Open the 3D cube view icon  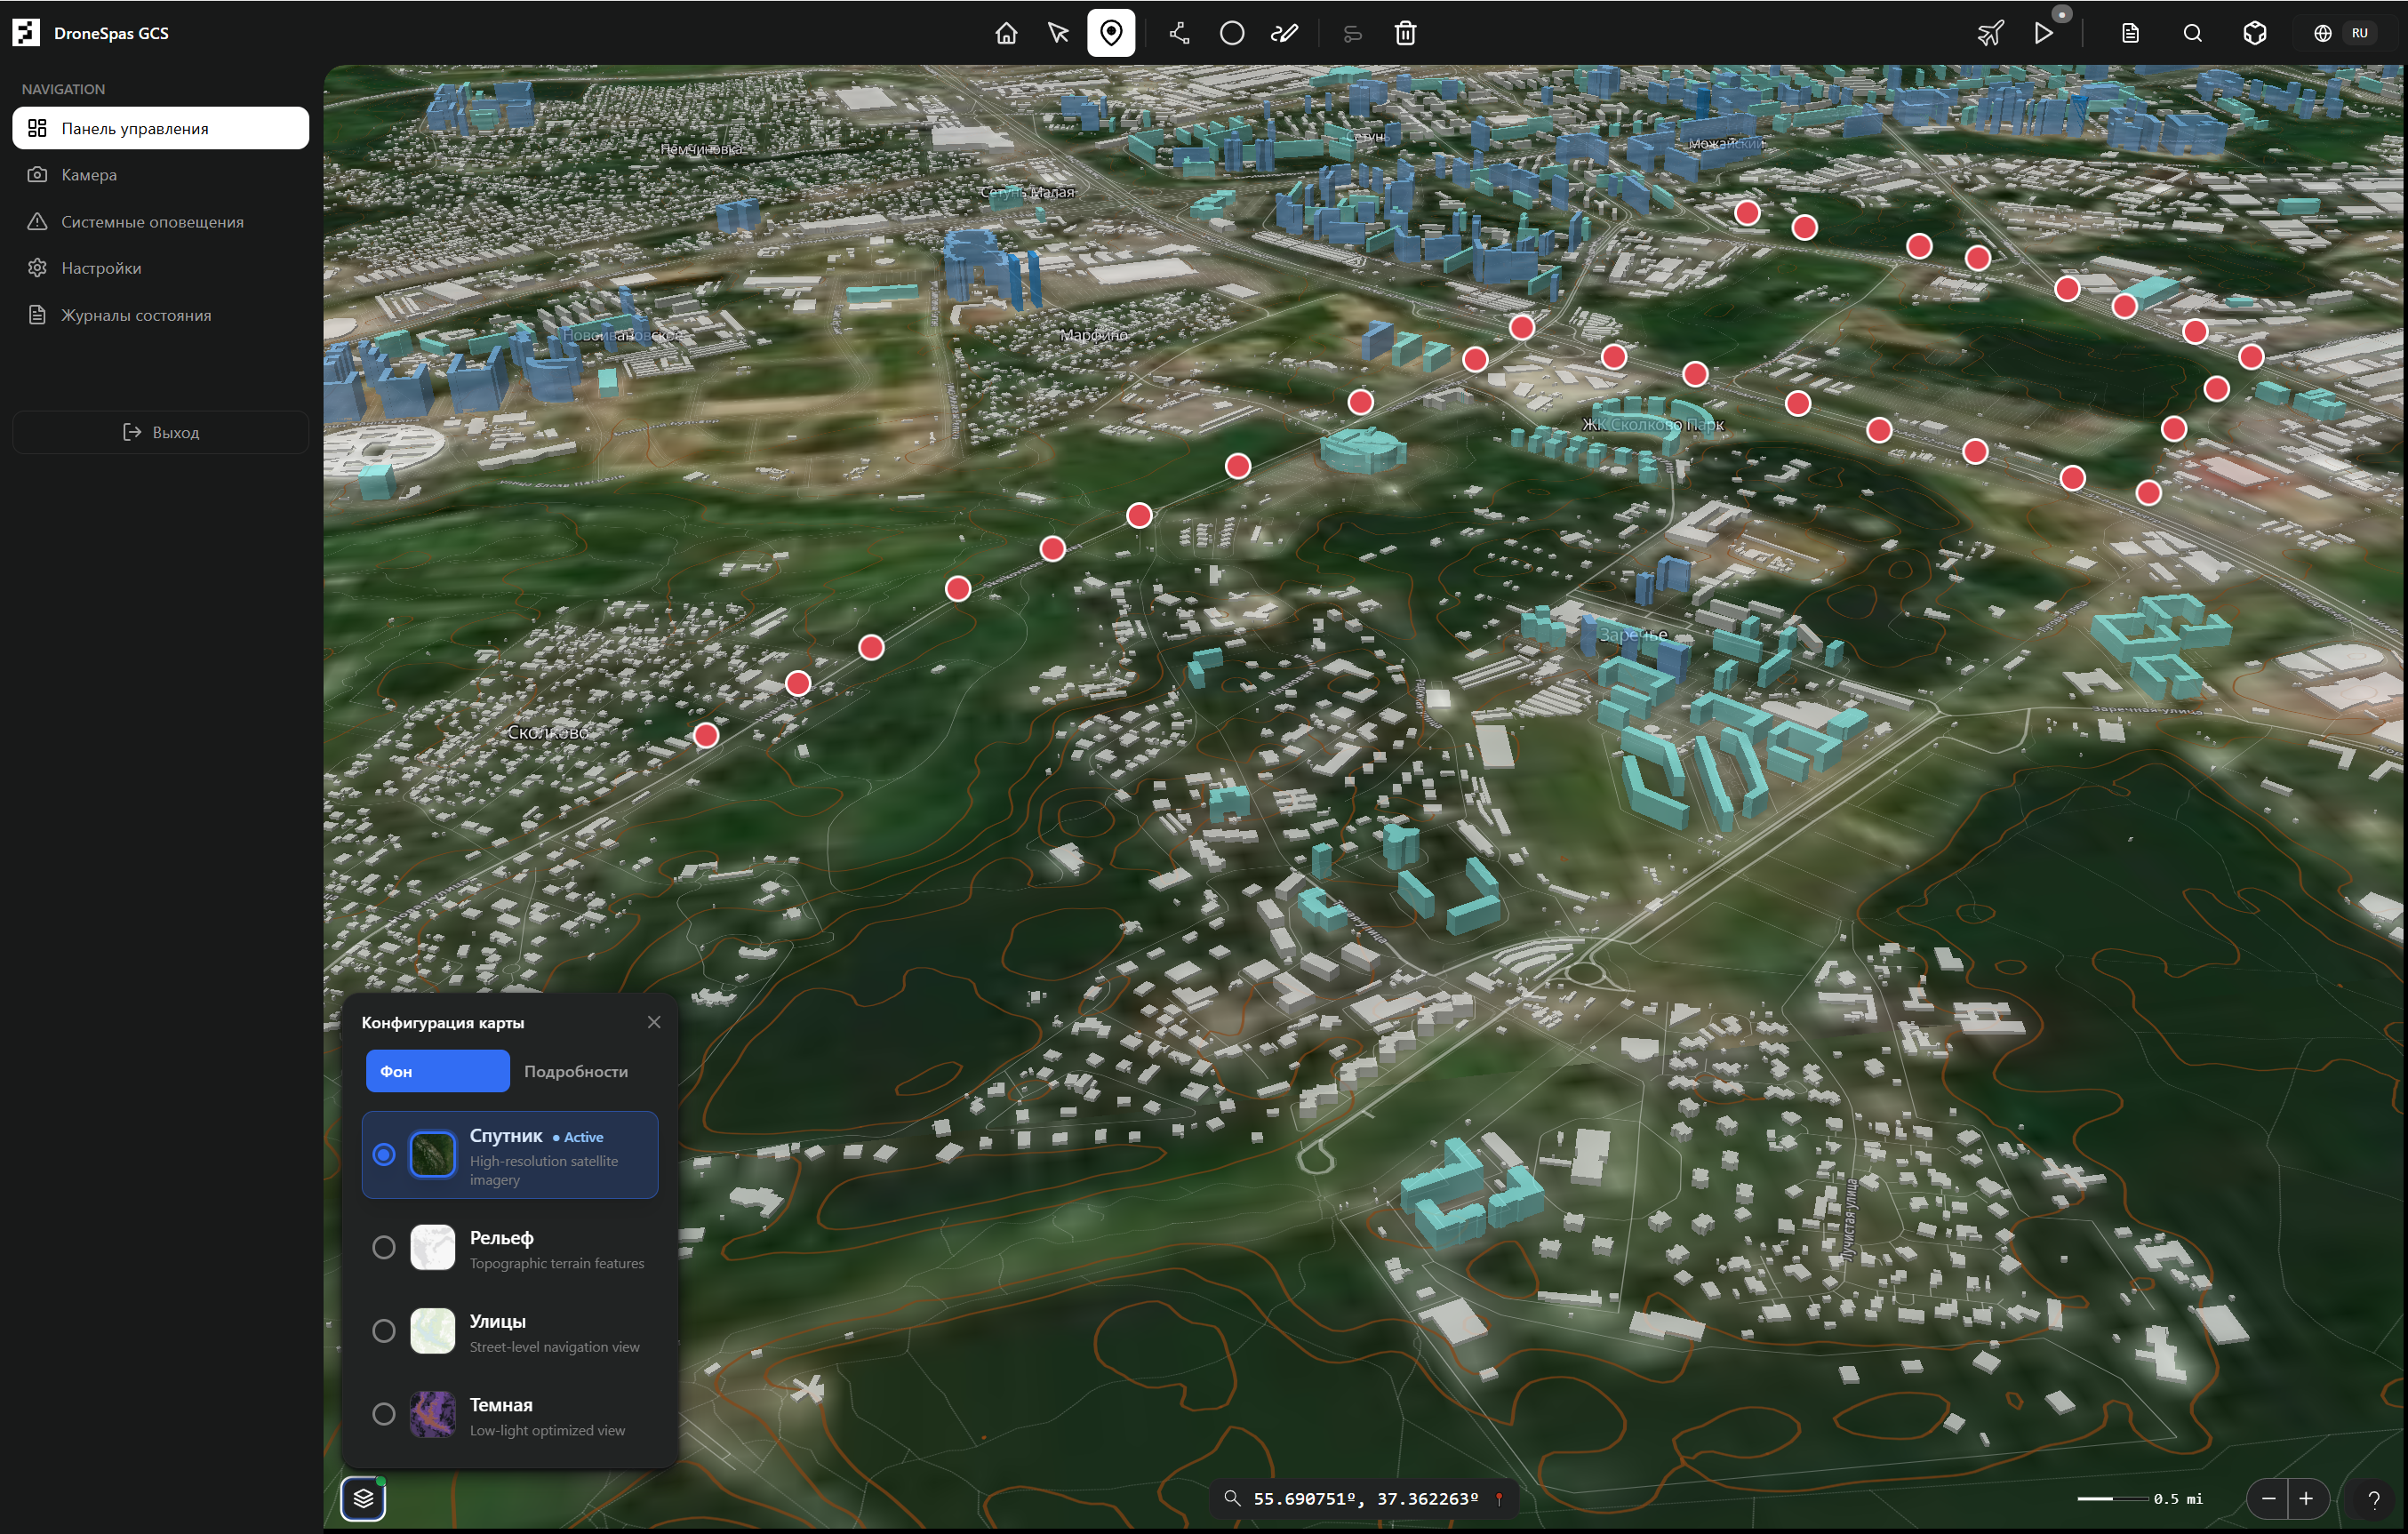point(2254,33)
